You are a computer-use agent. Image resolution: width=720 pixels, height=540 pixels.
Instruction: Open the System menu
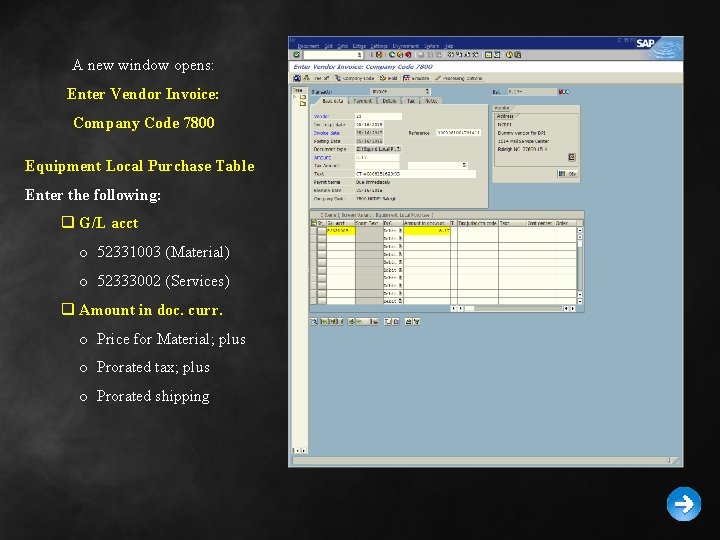(432, 46)
